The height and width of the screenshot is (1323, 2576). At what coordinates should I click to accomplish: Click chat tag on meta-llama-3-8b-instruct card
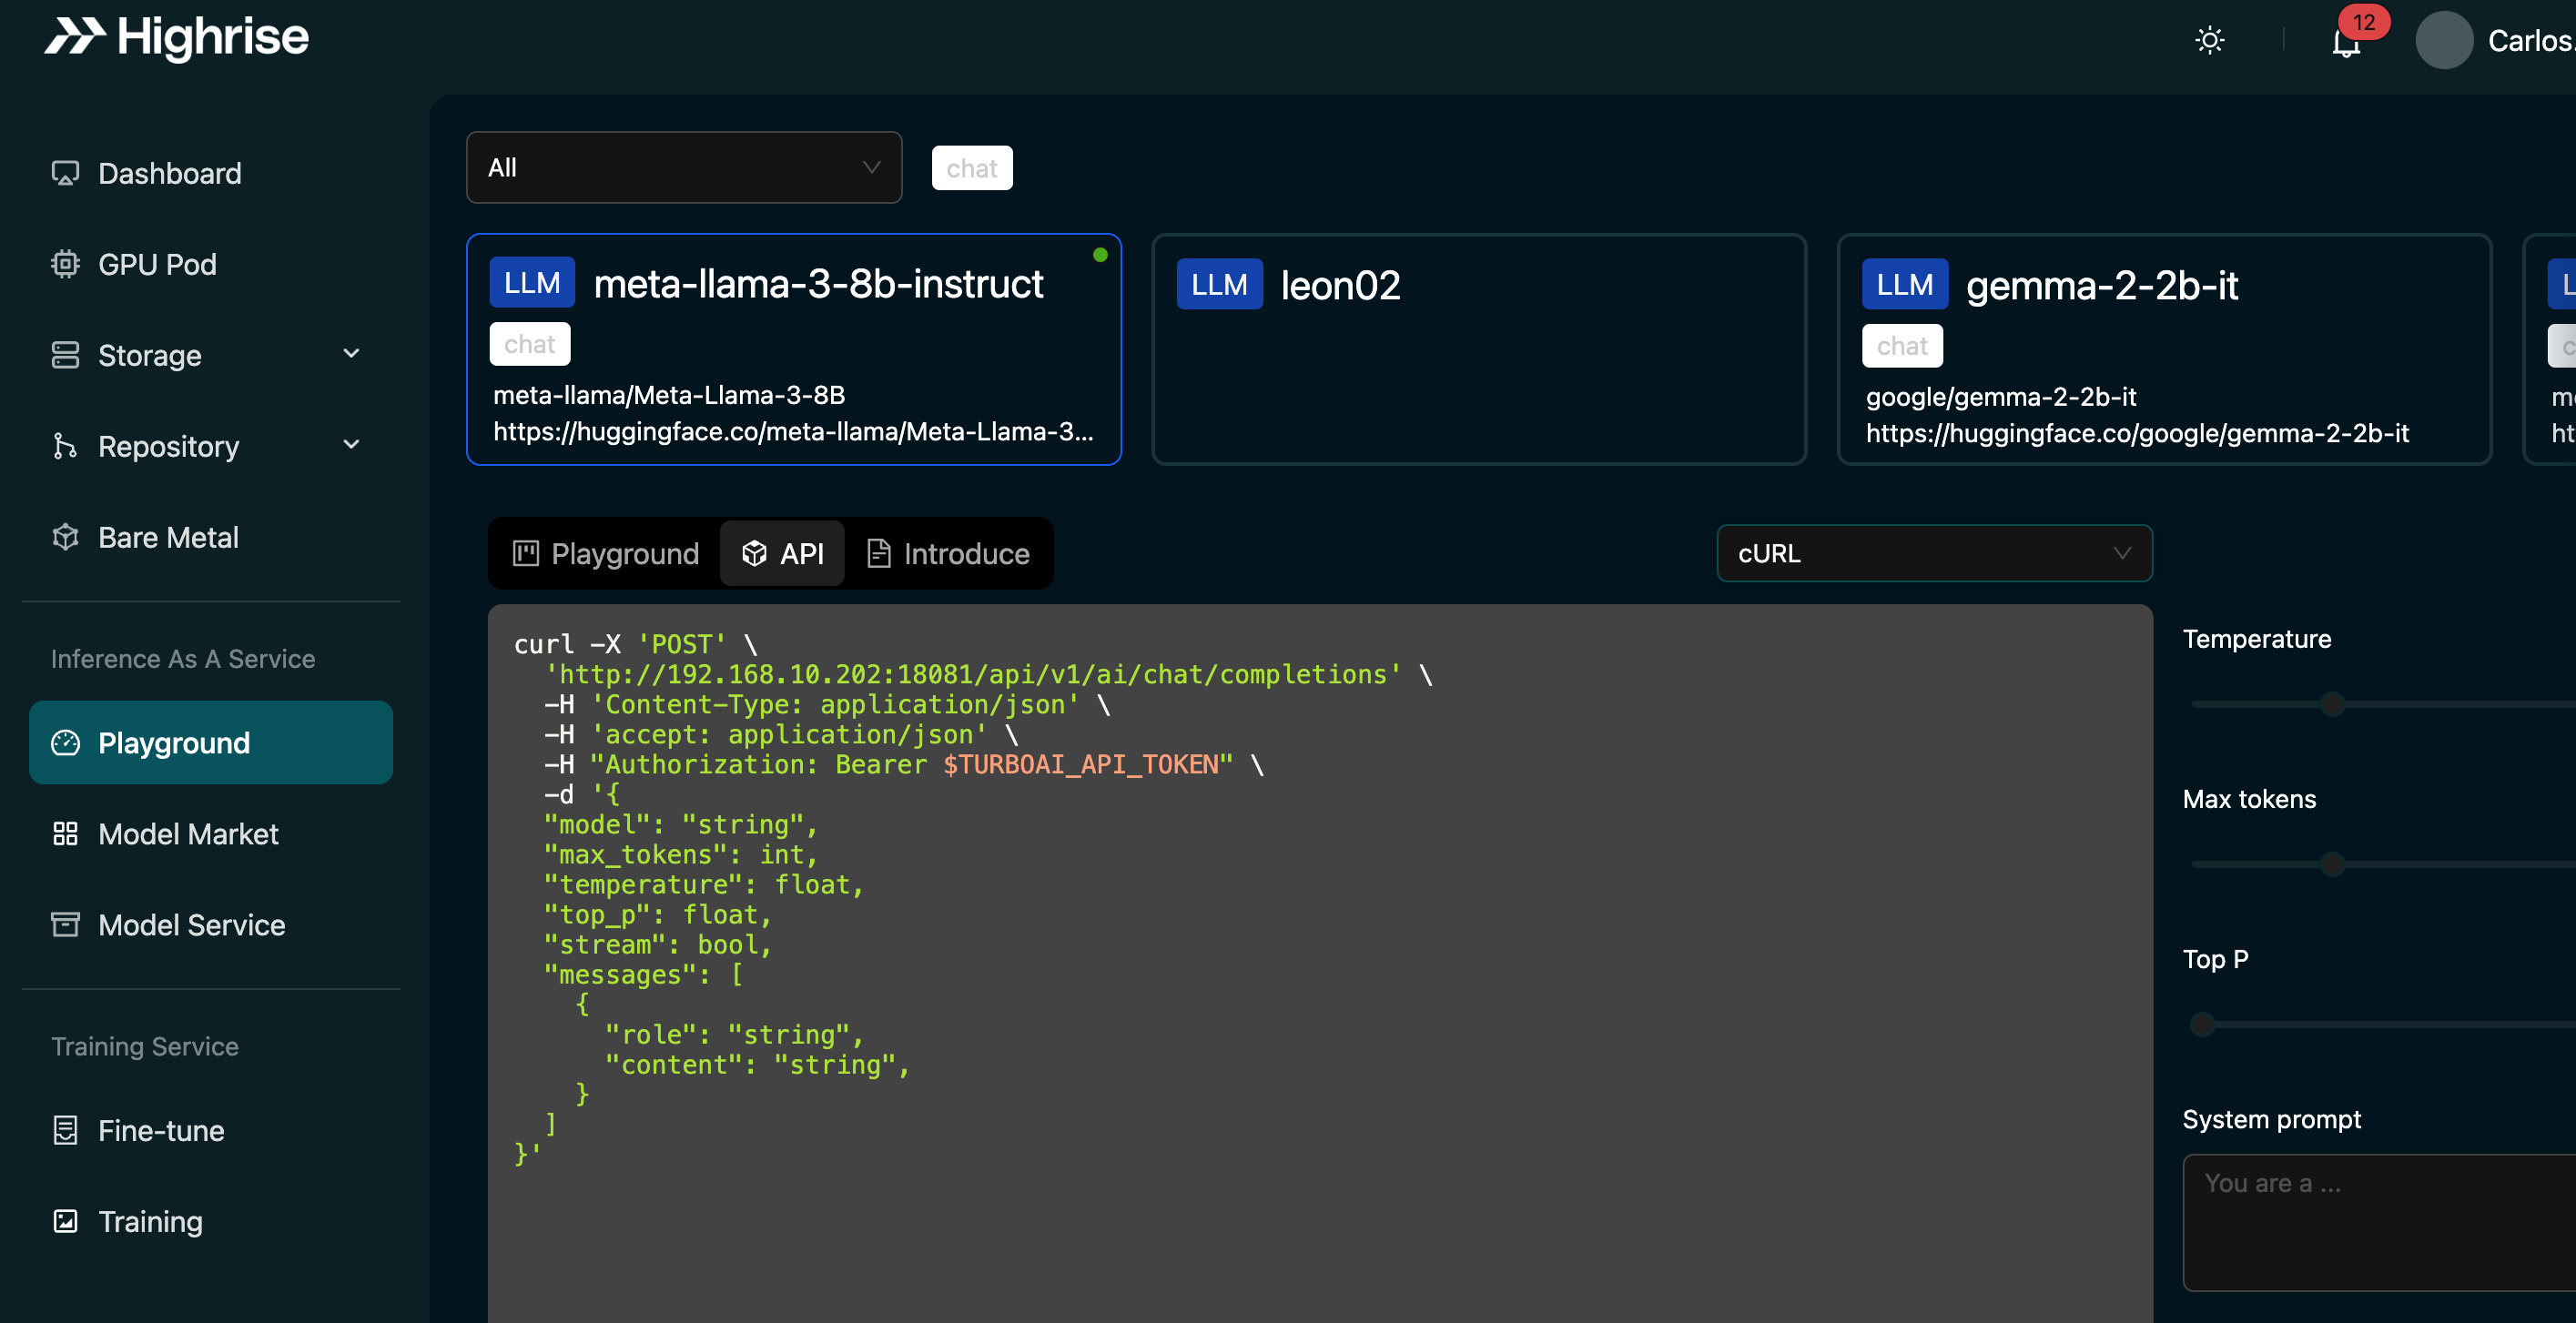pos(530,344)
